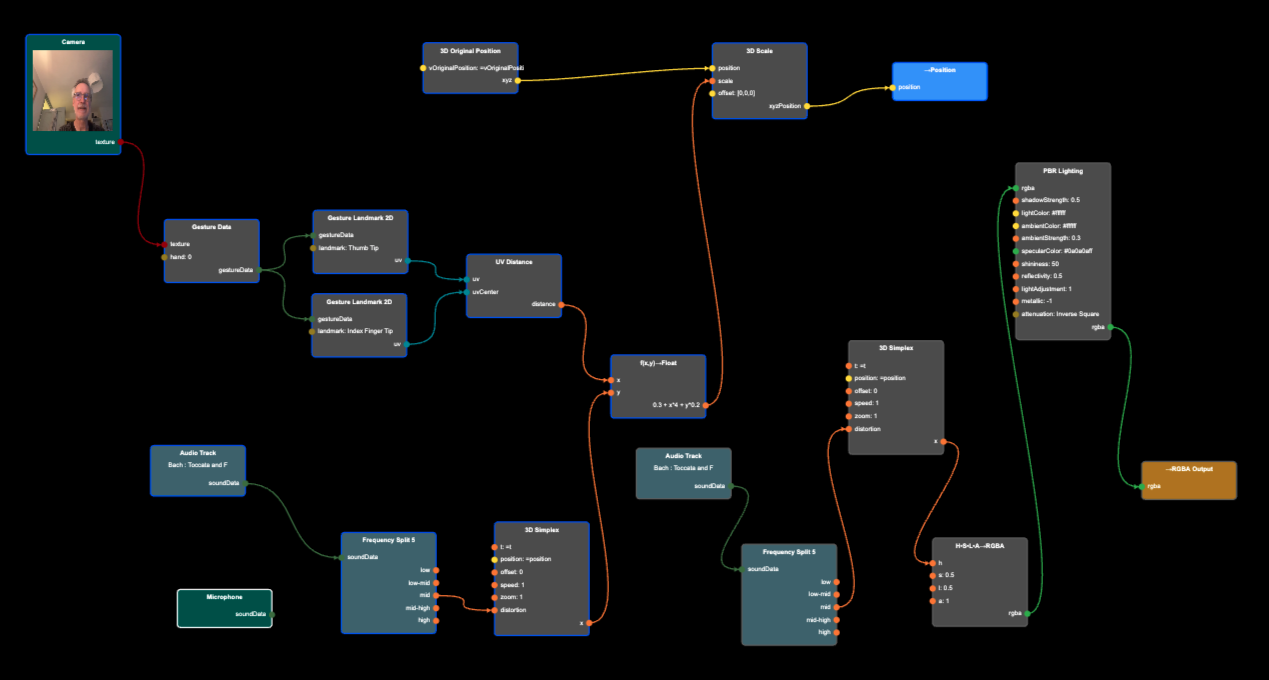Click the 'low' port on Frequency Split 5 near Microphone

click(x=437, y=570)
